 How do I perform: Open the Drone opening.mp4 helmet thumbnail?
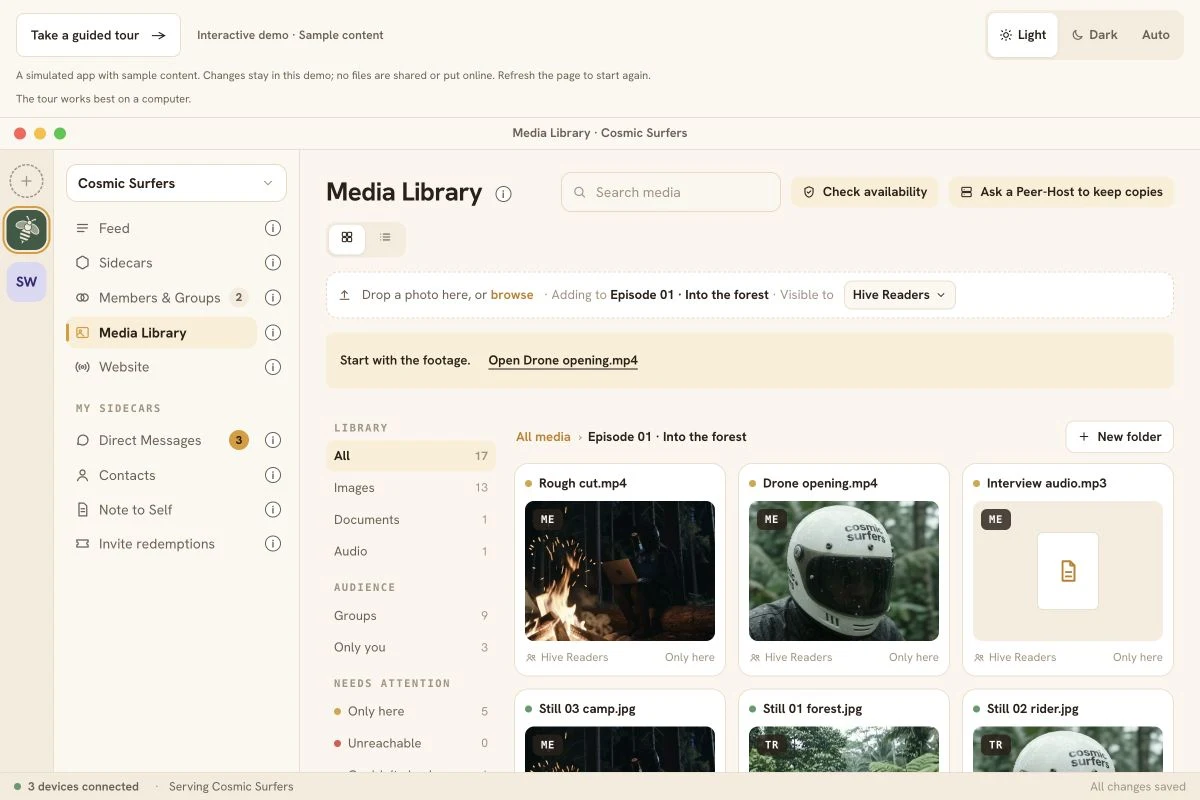[x=844, y=571]
